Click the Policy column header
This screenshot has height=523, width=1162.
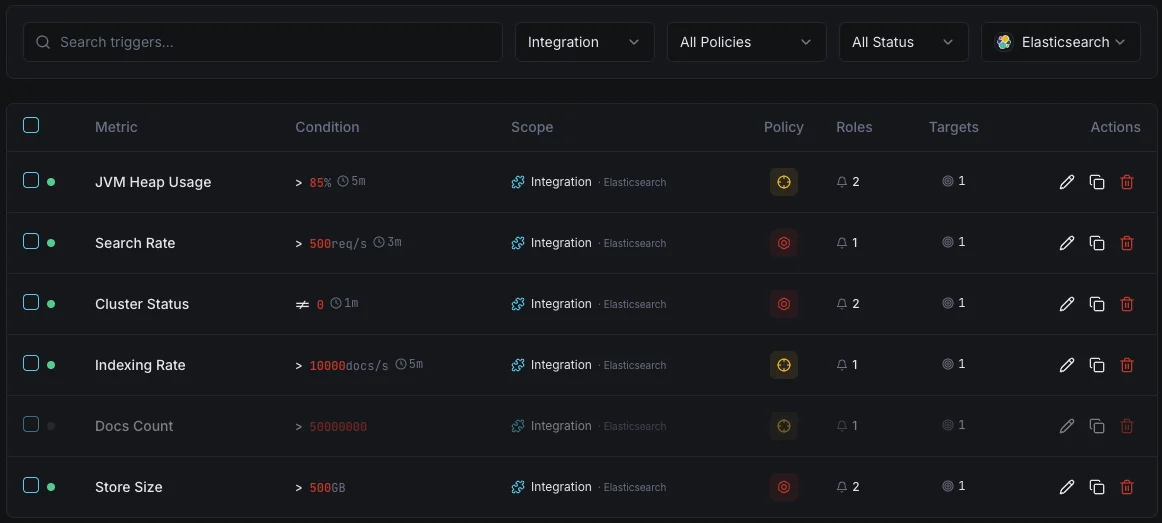[x=783, y=127]
